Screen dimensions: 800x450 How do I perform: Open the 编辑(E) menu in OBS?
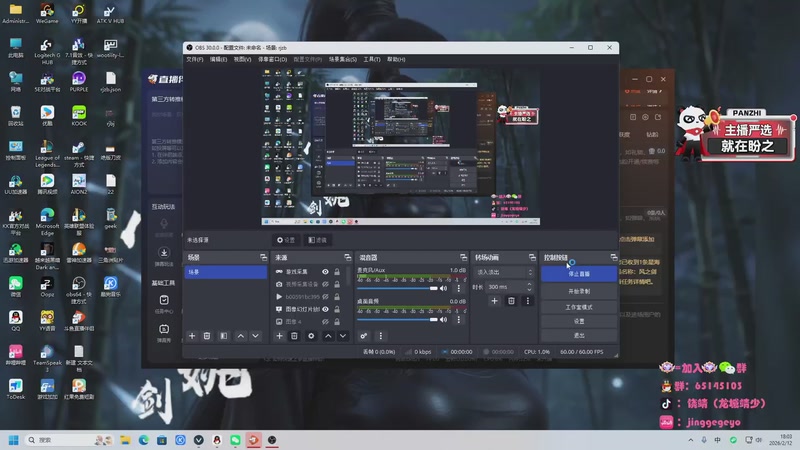click(218, 59)
